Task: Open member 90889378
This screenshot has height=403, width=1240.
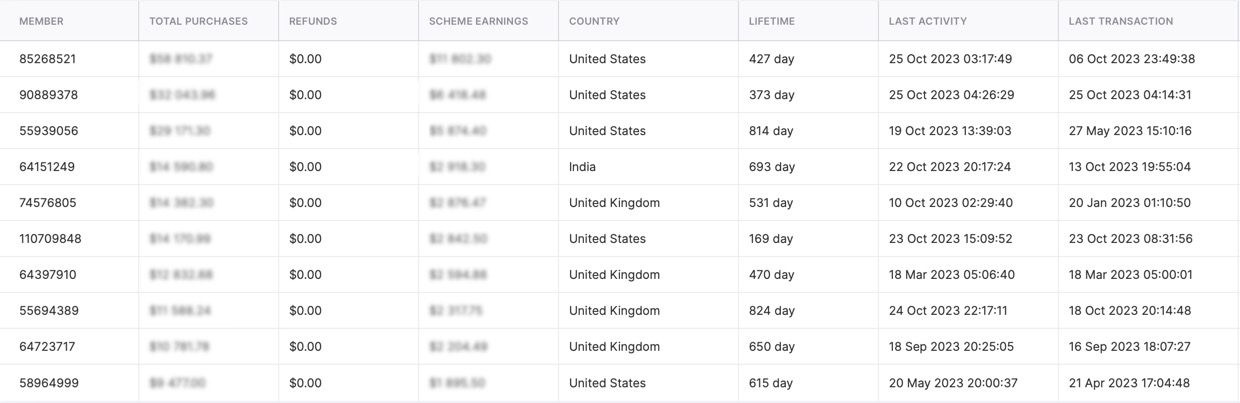Action: point(48,95)
